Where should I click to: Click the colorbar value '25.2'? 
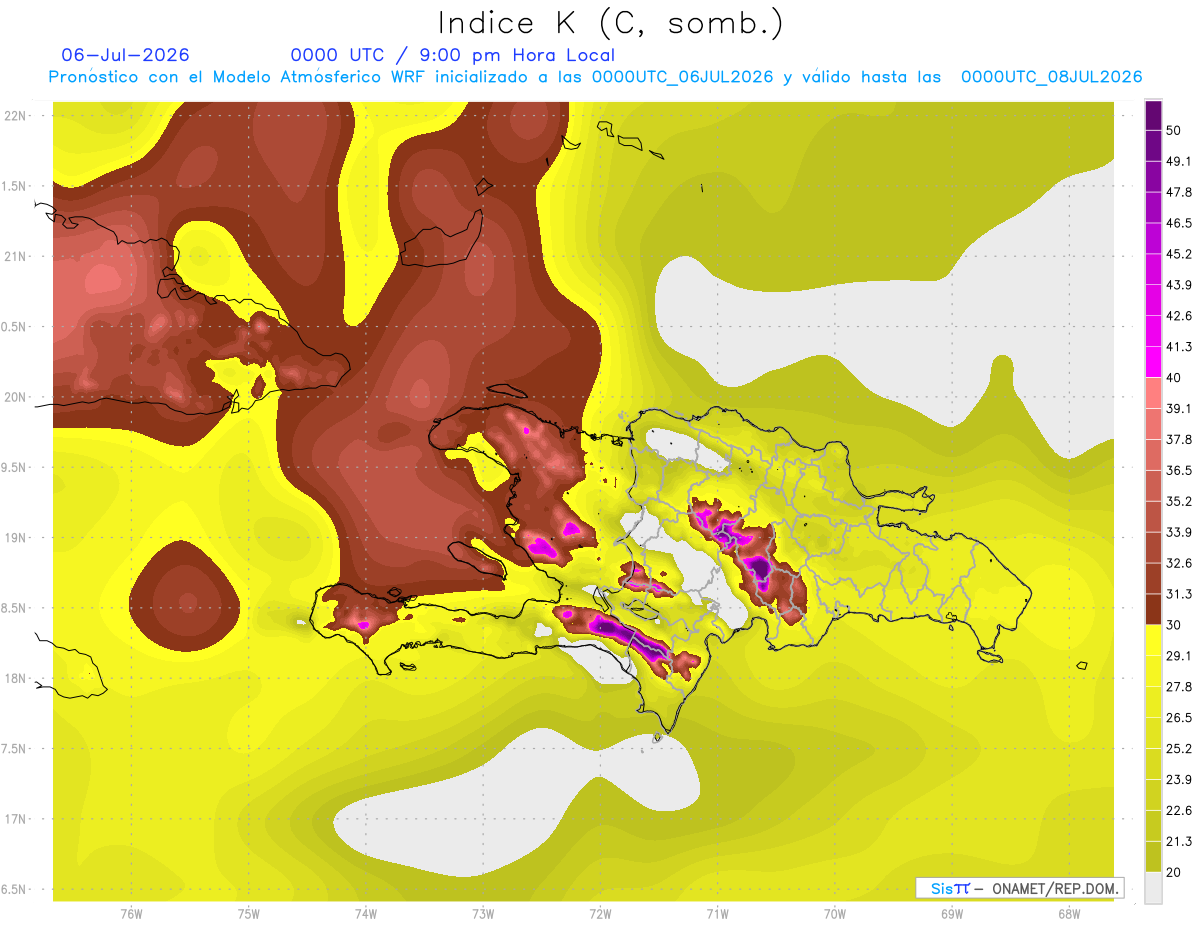[1178, 749]
